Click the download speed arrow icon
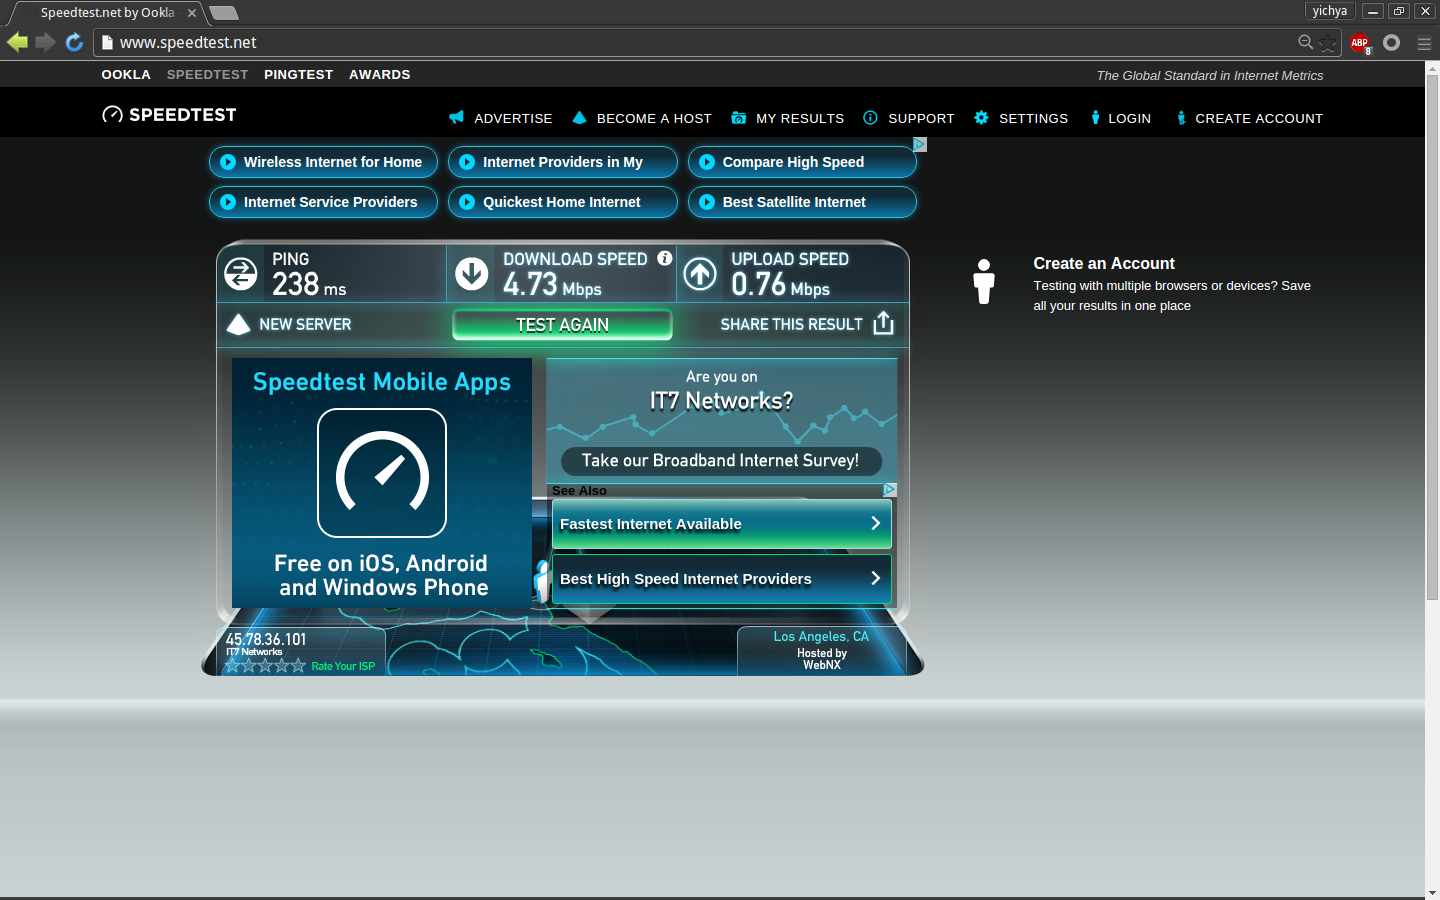Image resolution: width=1440 pixels, height=900 pixels. [472, 273]
